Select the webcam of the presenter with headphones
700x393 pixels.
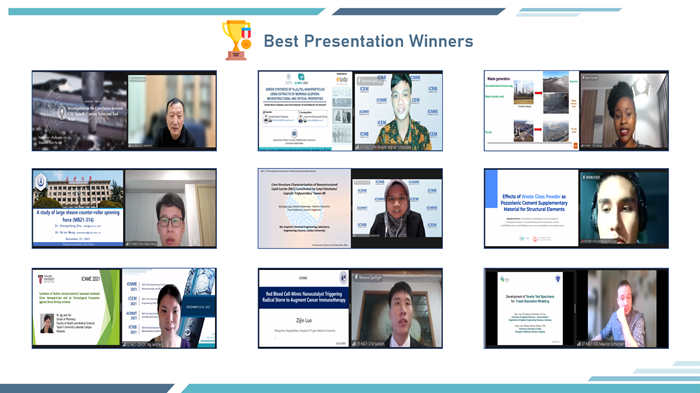[x=624, y=208]
